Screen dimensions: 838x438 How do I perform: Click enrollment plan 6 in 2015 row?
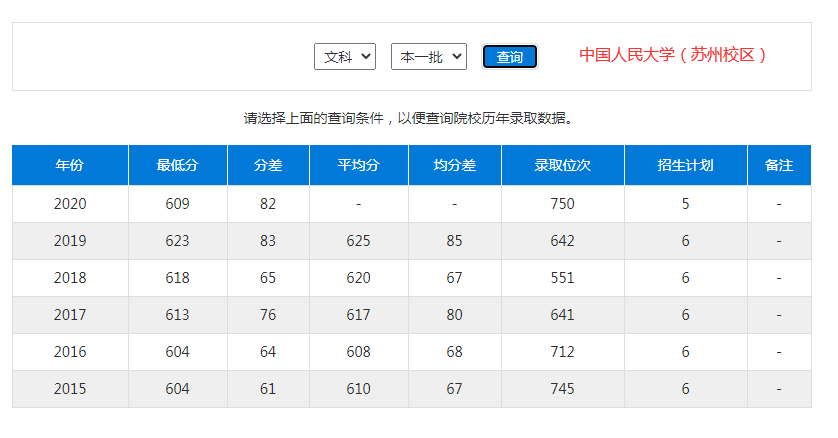point(685,389)
